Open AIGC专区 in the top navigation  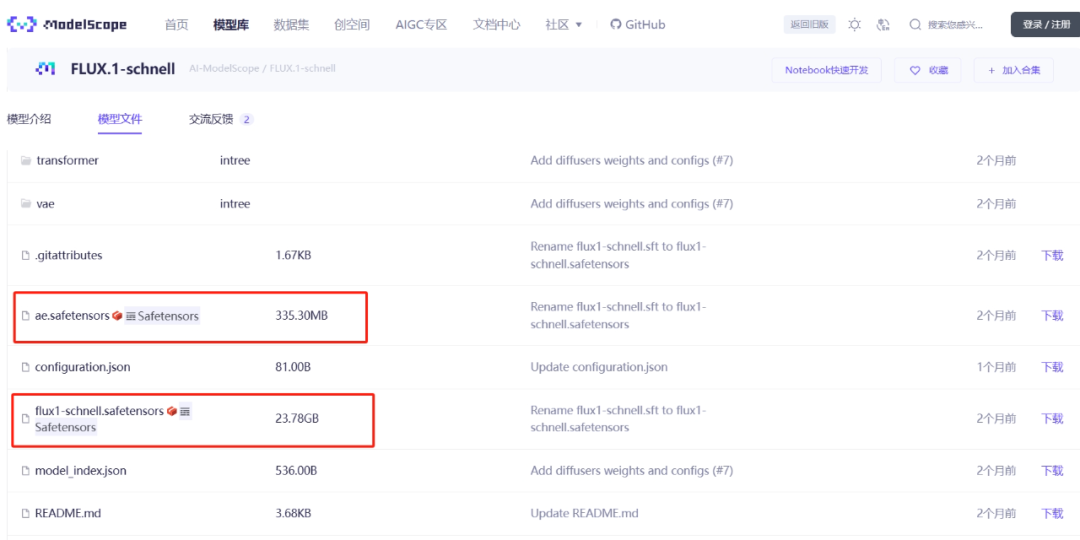point(422,25)
